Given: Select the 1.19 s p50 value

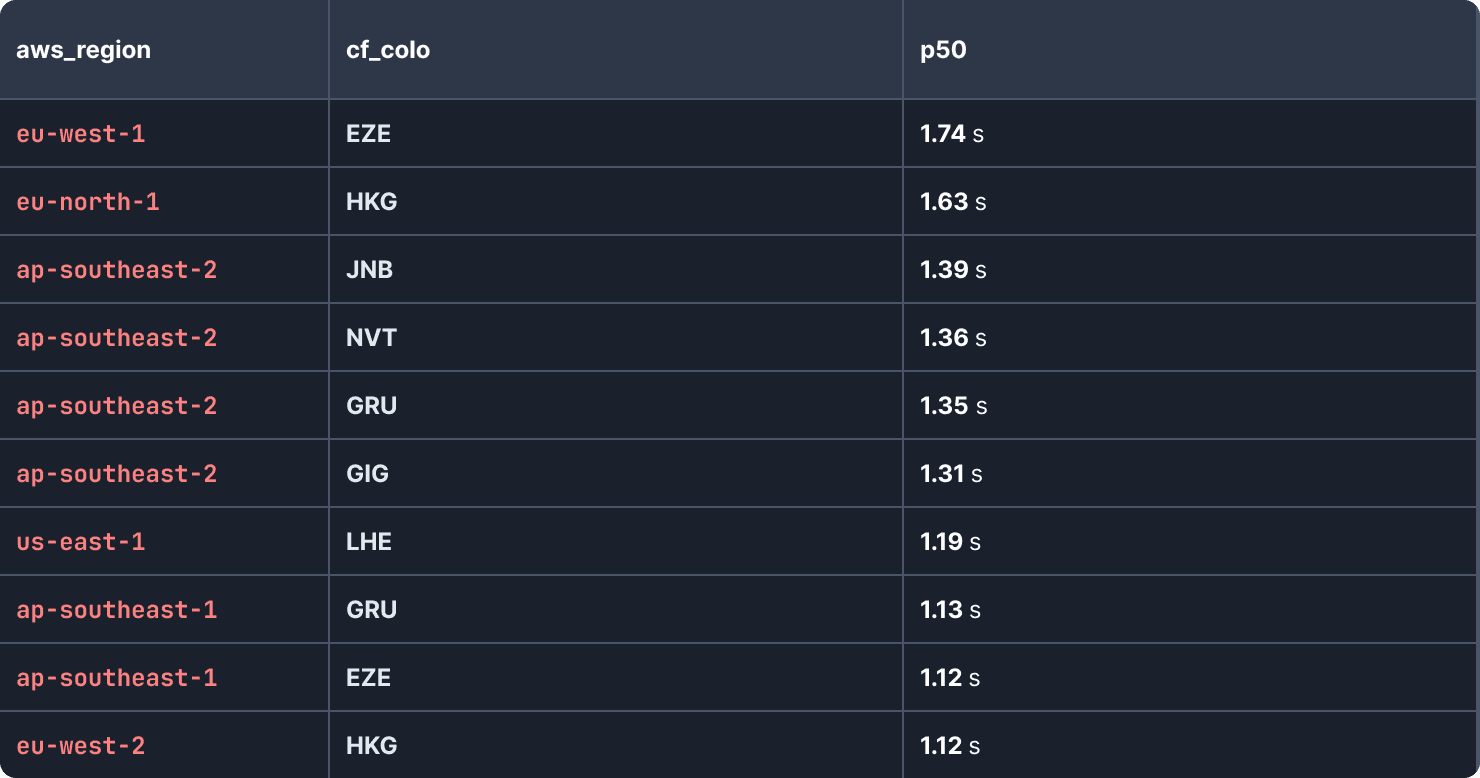Looking at the screenshot, I should pos(950,542).
